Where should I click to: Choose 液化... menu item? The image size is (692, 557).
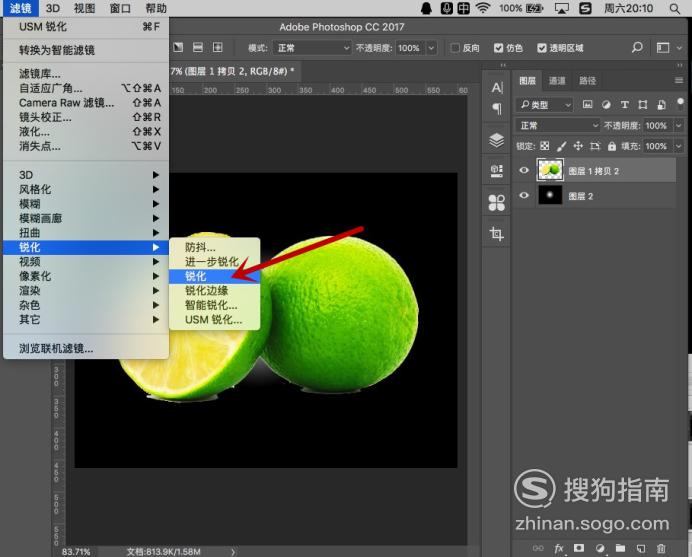[86, 132]
